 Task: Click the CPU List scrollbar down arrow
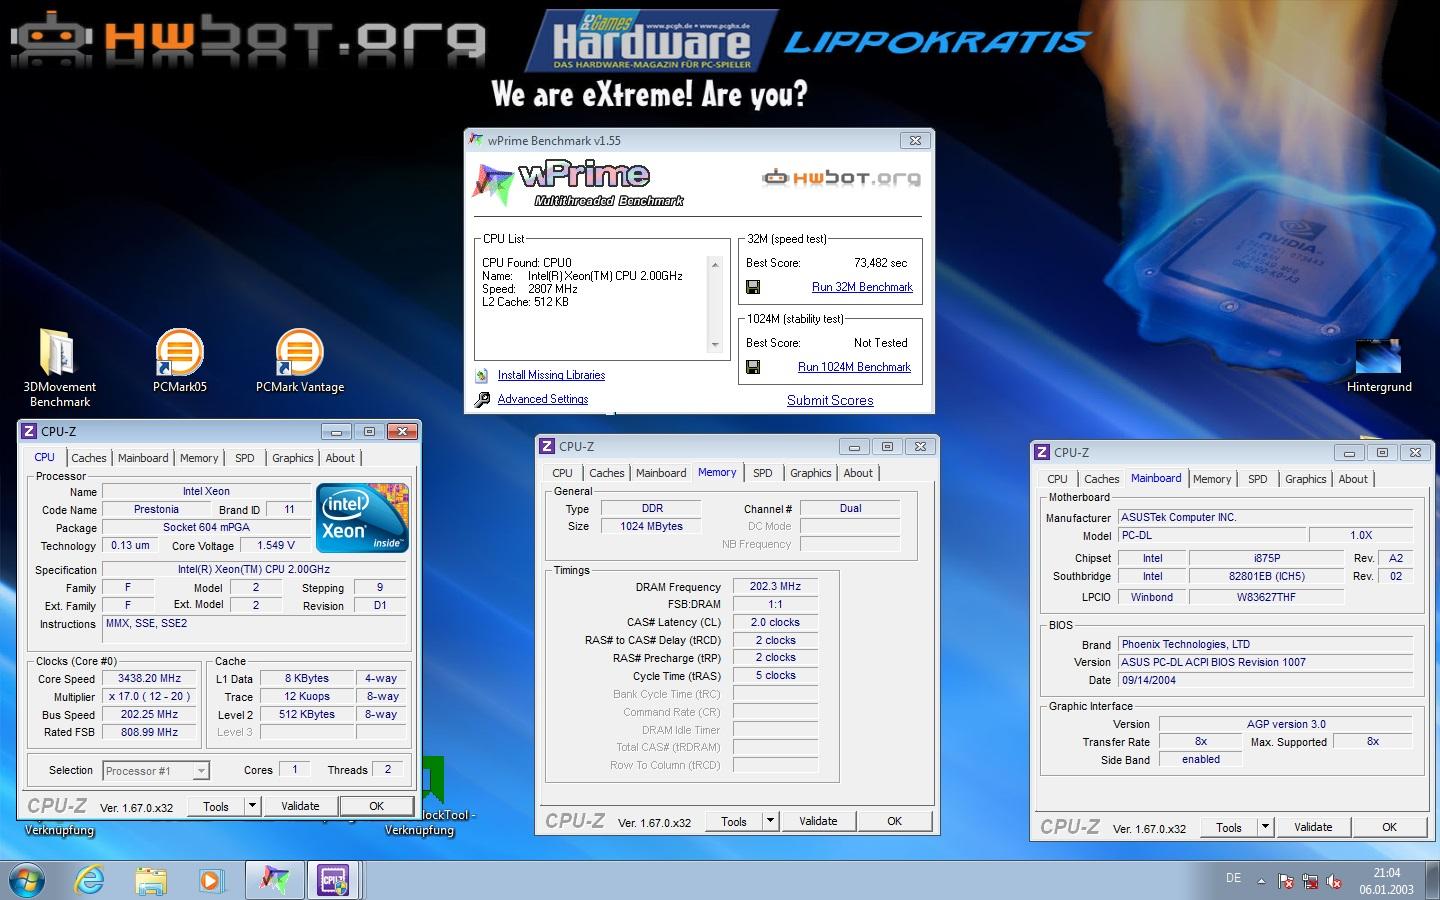(x=715, y=344)
